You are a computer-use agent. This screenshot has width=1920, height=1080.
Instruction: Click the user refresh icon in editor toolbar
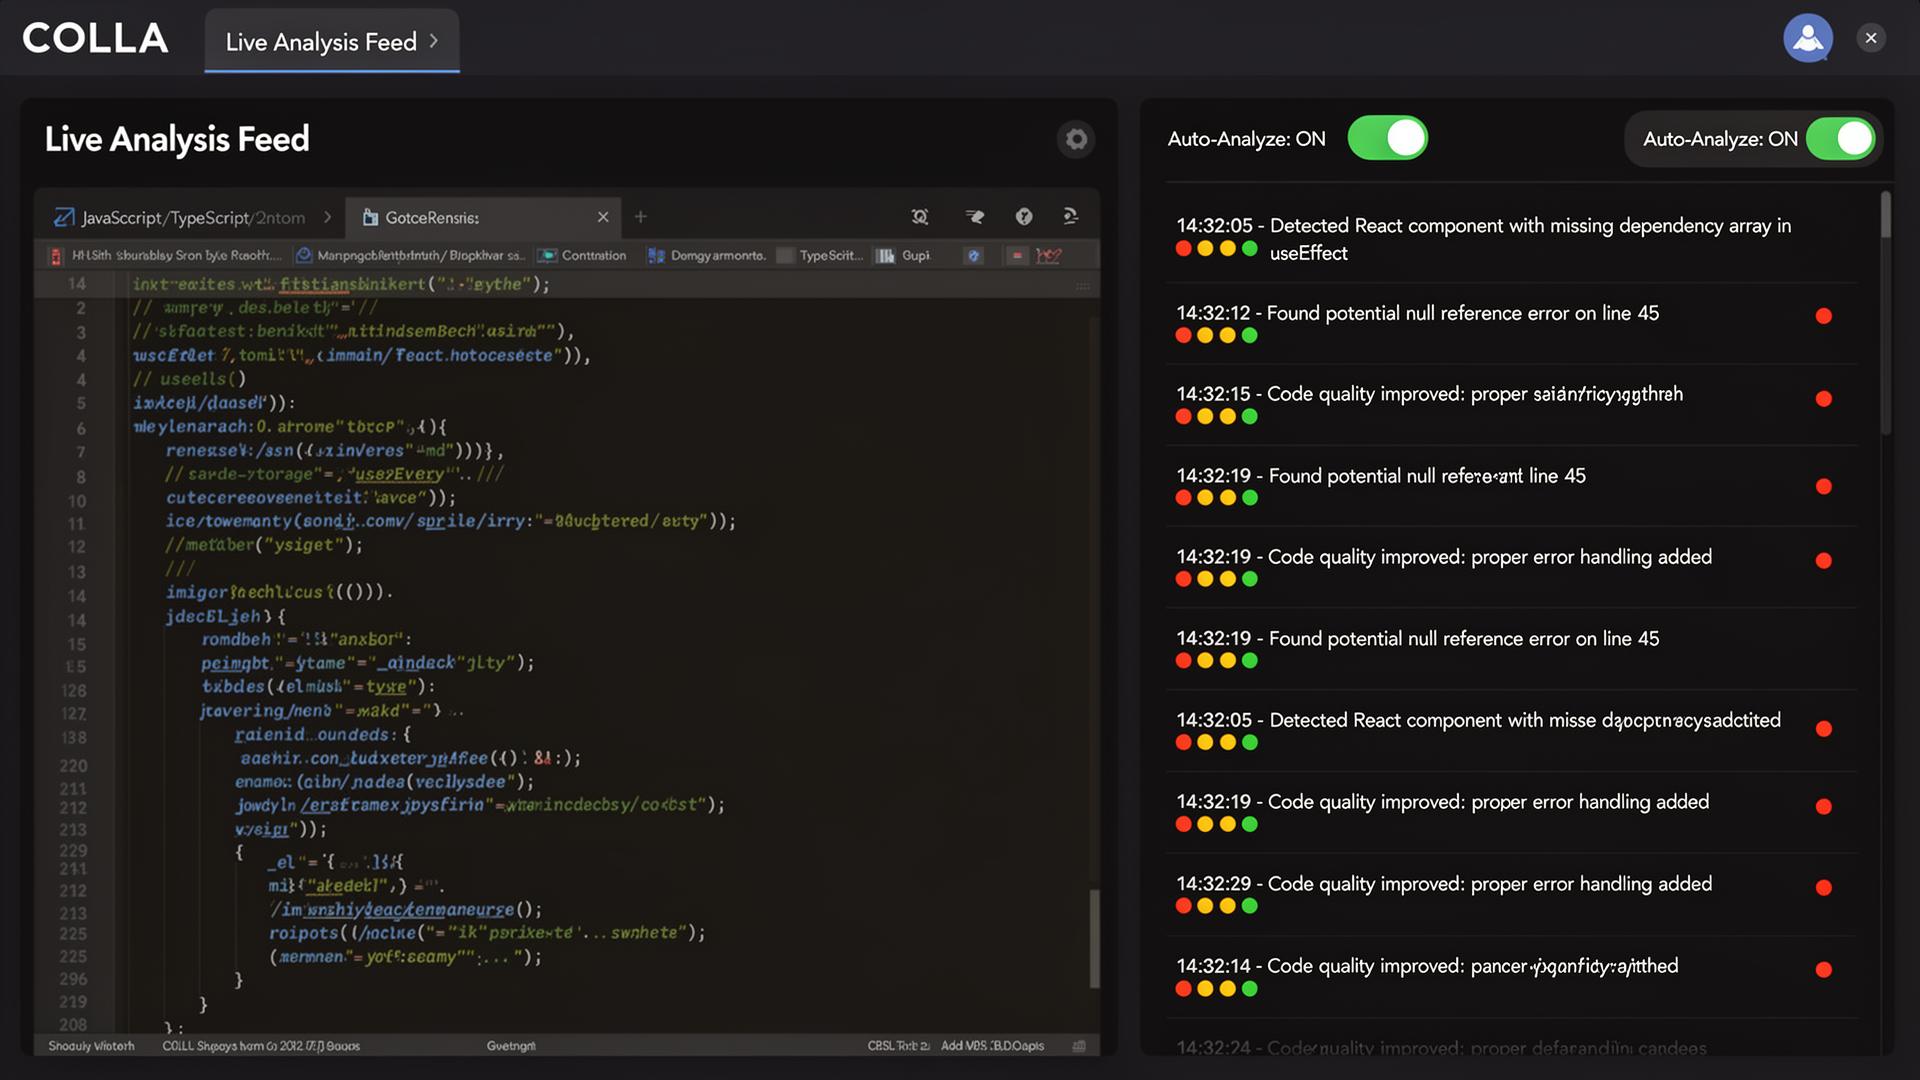pyautogui.click(x=1070, y=217)
